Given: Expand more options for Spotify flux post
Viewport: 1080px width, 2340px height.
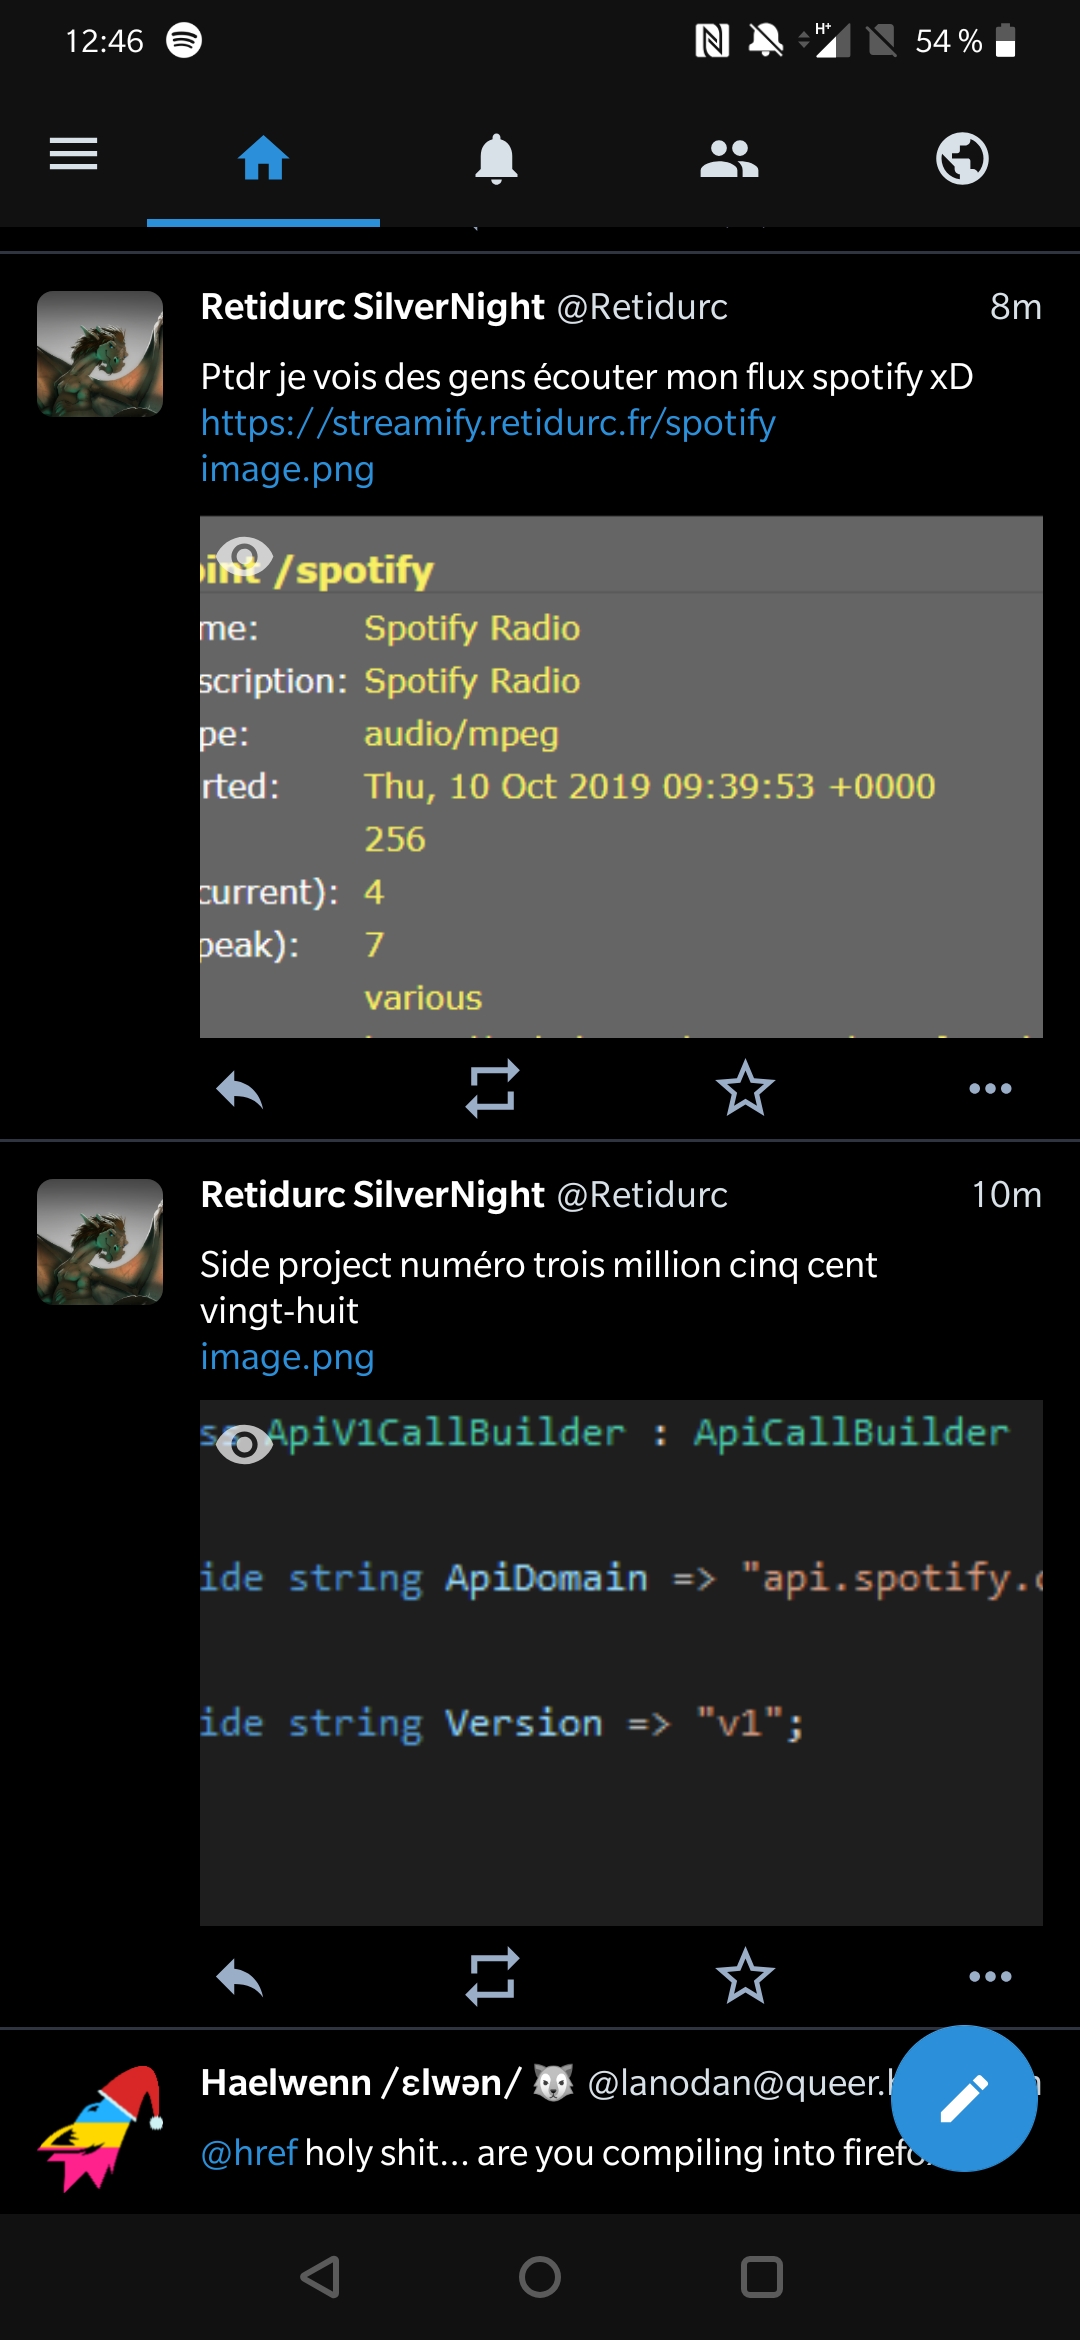Looking at the screenshot, I should click(x=990, y=1088).
